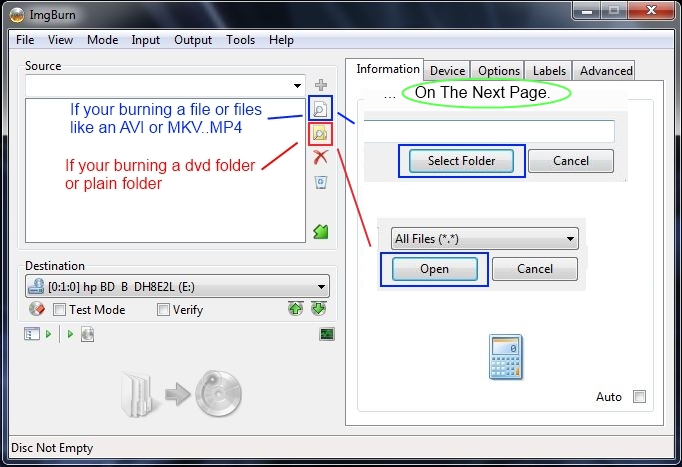
Task: Toggle the Auto checkbox
Action: (639, 397)
